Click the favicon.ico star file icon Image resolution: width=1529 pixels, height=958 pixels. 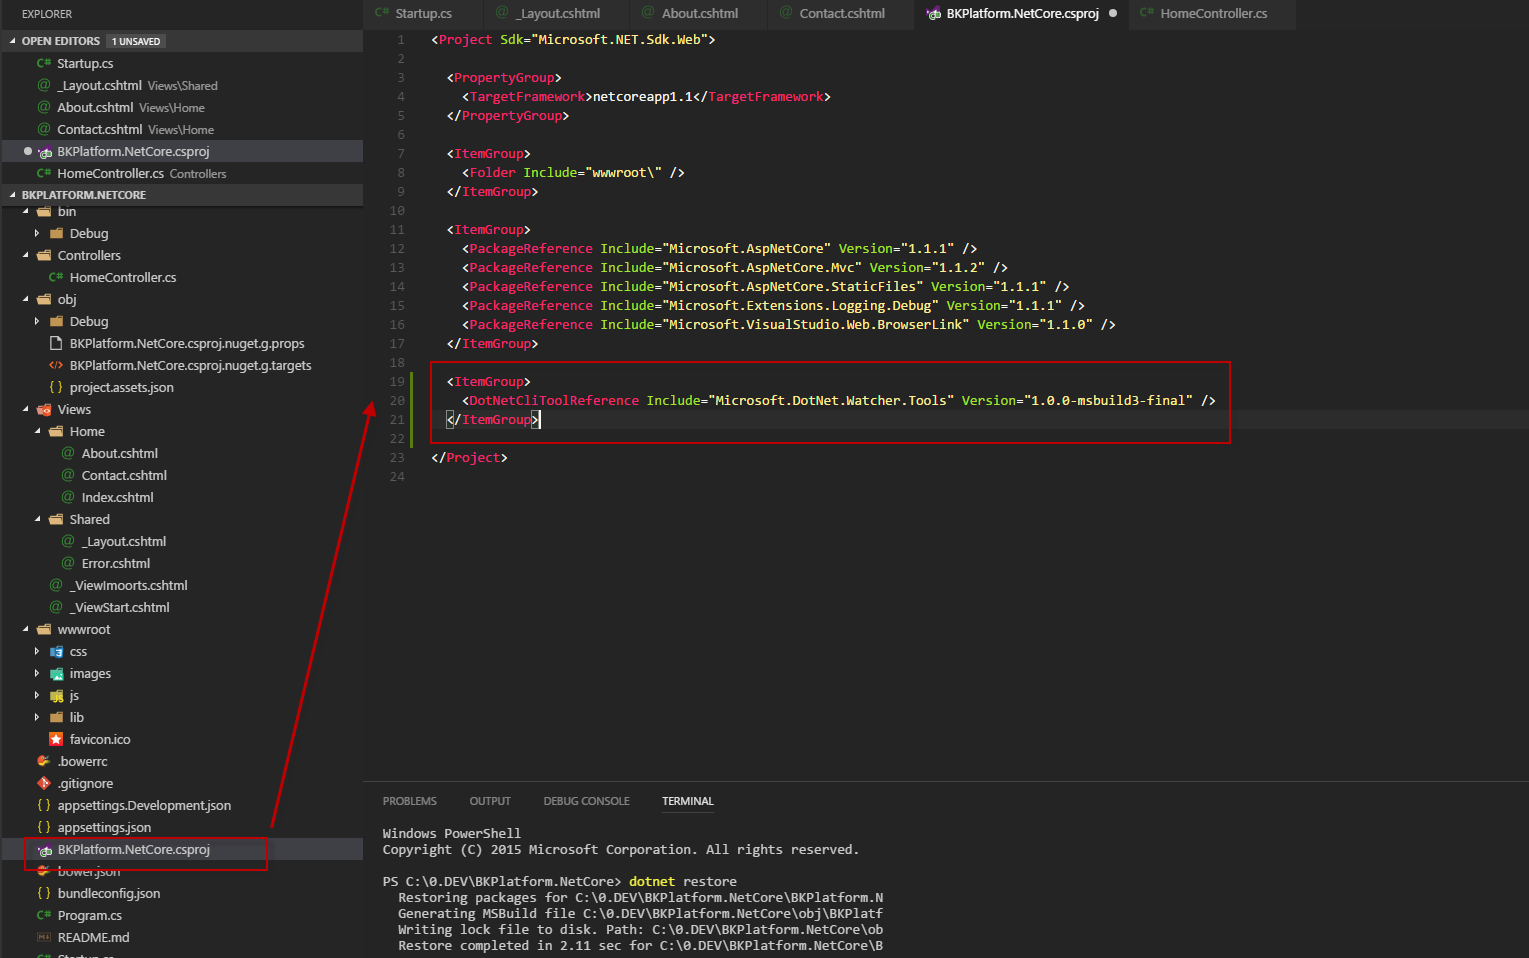click(x=56, y=739)
